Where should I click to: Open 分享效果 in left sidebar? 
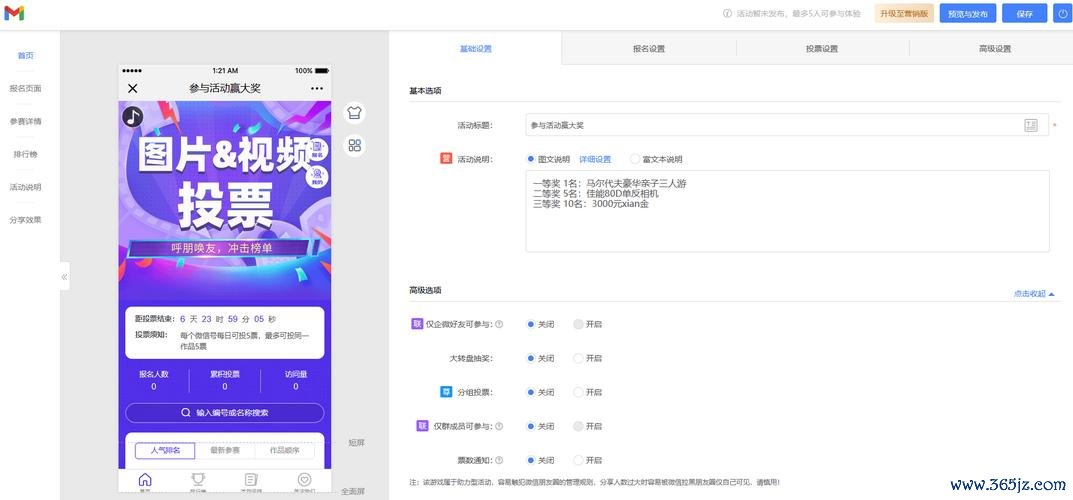pos(25,220)
